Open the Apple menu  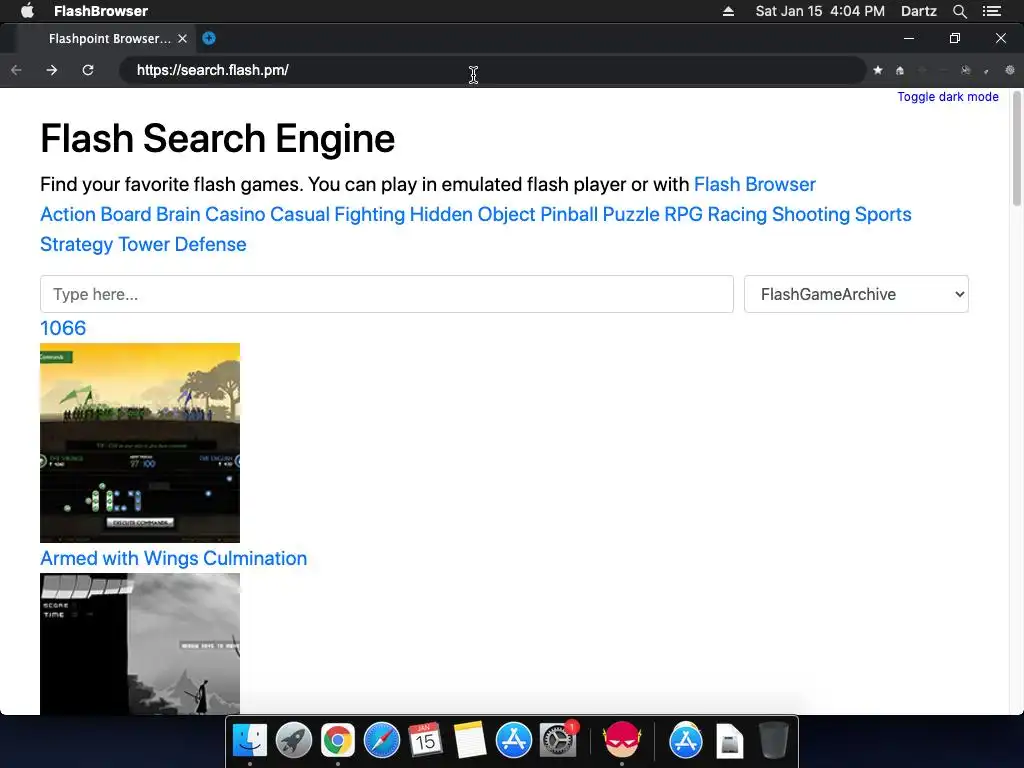(x=27, y=11)
